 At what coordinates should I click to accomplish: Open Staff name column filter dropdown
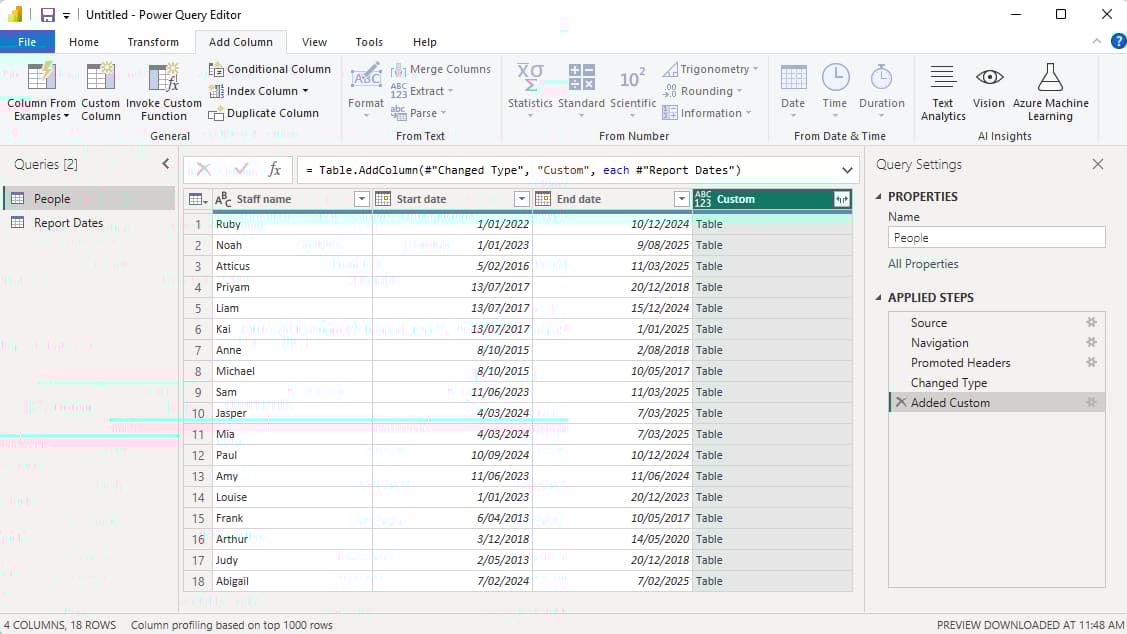click(361, 199)
